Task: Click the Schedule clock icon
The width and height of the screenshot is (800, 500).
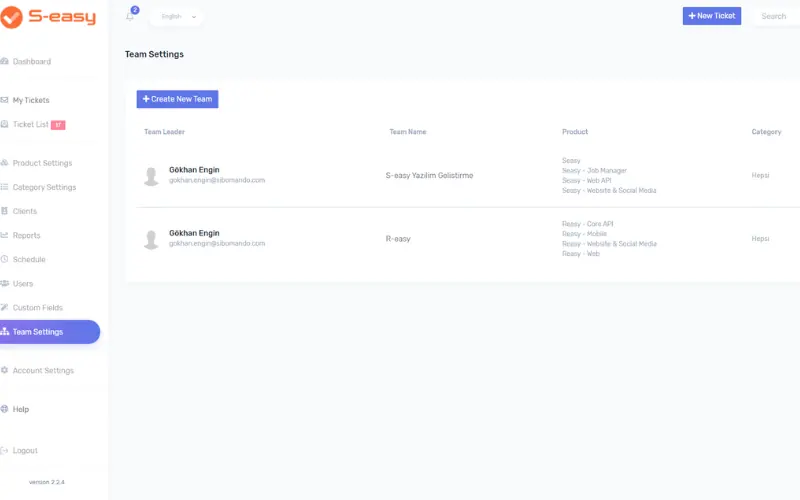Action: point(4,259)
